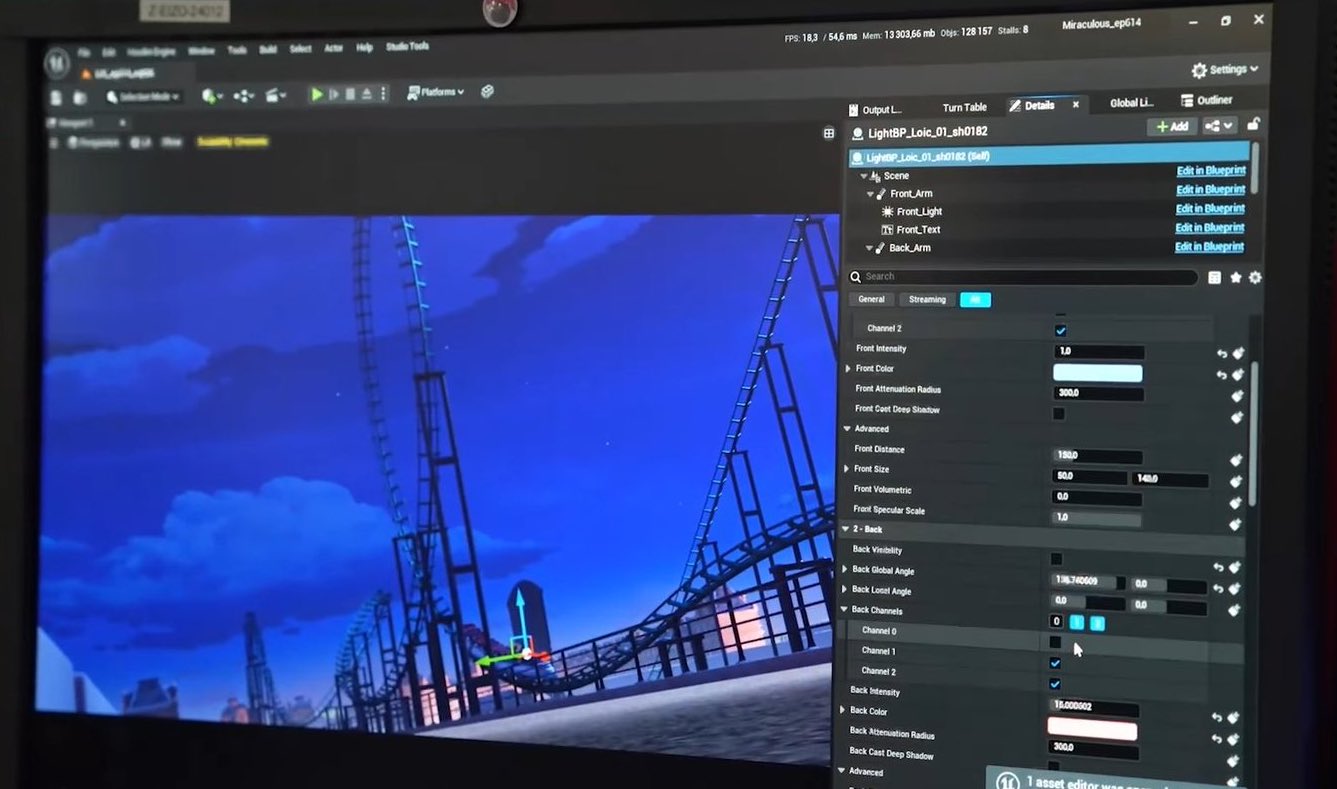Image resolution: width=1337 pixels, height=789 pixels.
Task: Switch to the Output Log tab
Action: pyautogui.click(x=874, y=110)
